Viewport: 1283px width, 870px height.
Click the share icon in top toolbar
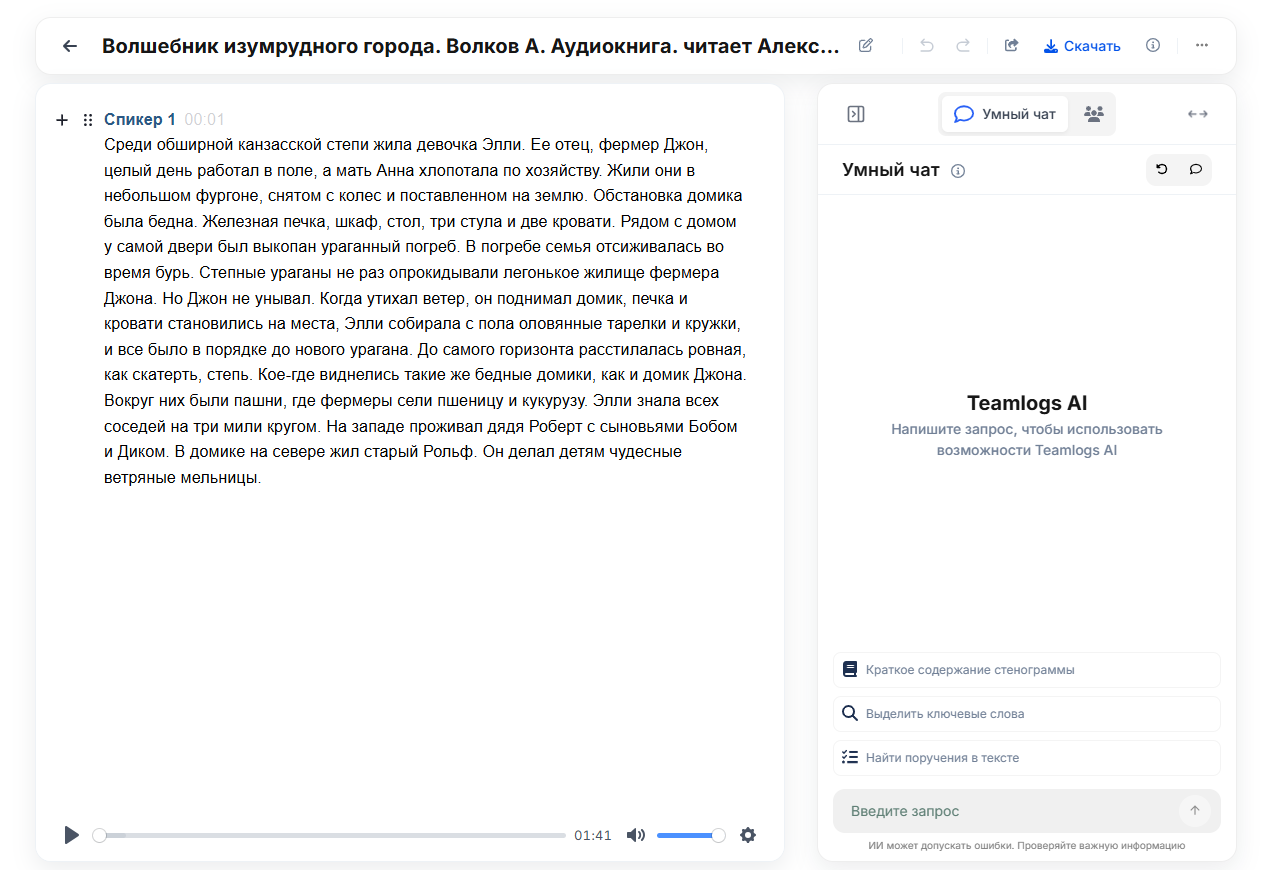(x=1011, y=45)
